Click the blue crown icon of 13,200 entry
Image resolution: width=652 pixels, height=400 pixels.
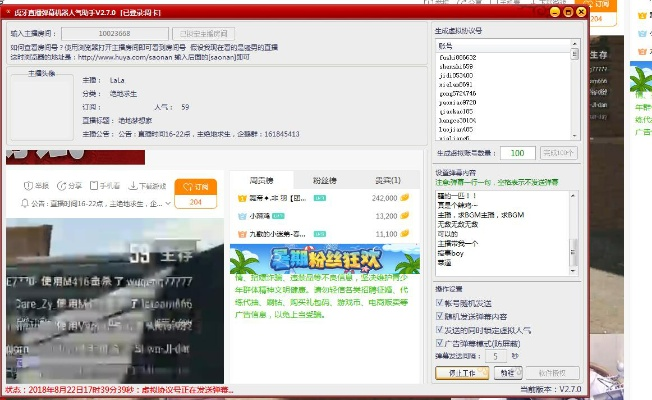(x=242, y=216)
